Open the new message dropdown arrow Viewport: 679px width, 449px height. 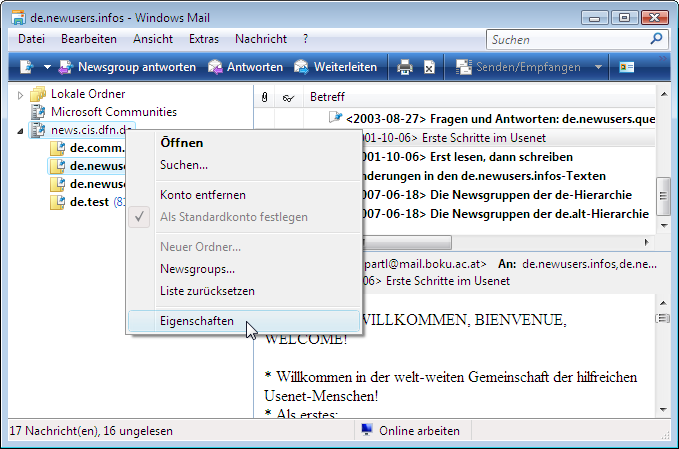point(47,67)
